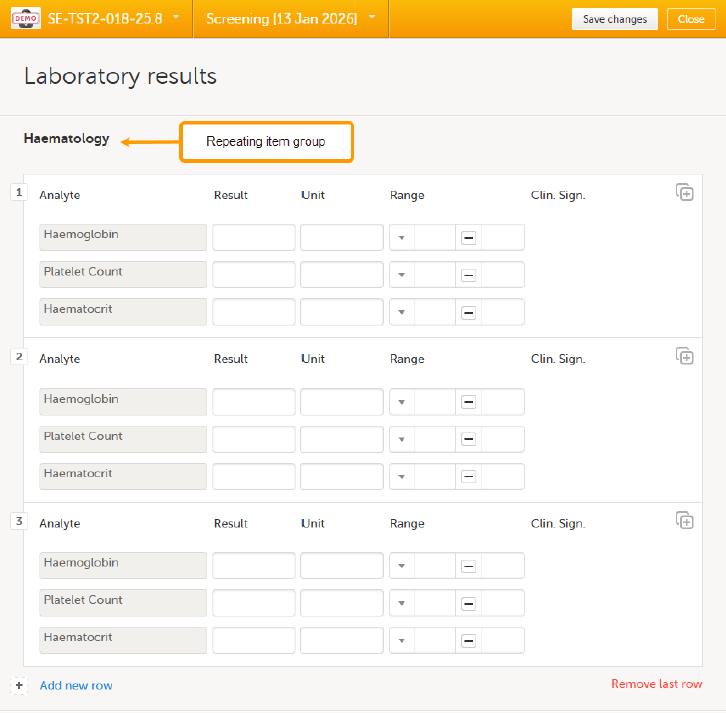Viewport: 726px width, 713px height.
Task: Click the dash icon in row 2 Platelet Count range
Action: coord(467,439)
